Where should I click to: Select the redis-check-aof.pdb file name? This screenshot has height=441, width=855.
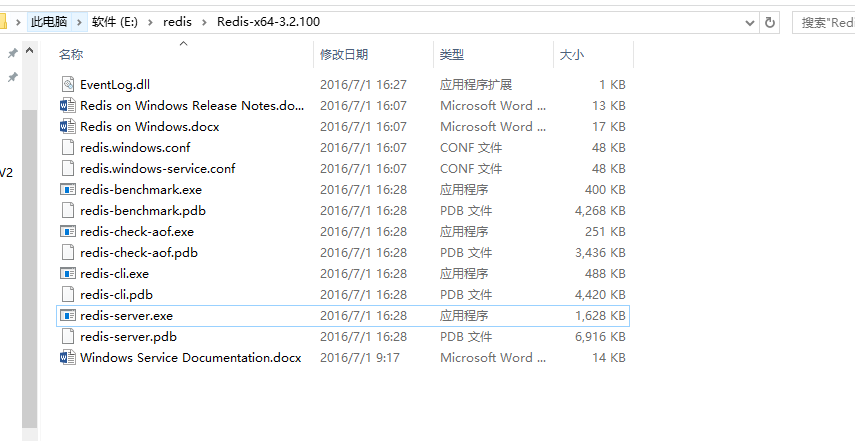tap(139, 252)
